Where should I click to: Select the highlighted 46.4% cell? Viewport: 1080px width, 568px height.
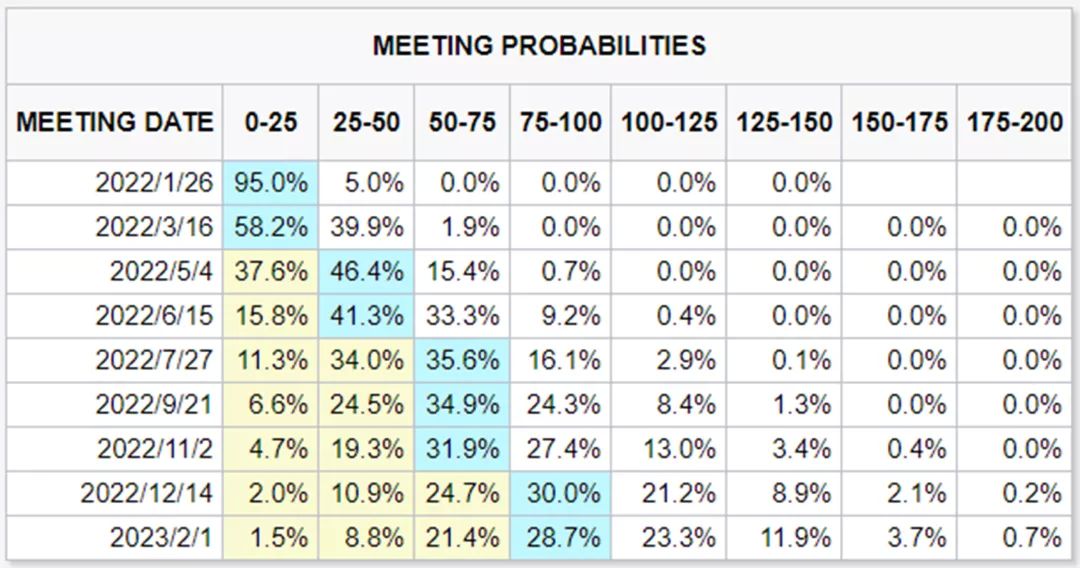point(366,271)
